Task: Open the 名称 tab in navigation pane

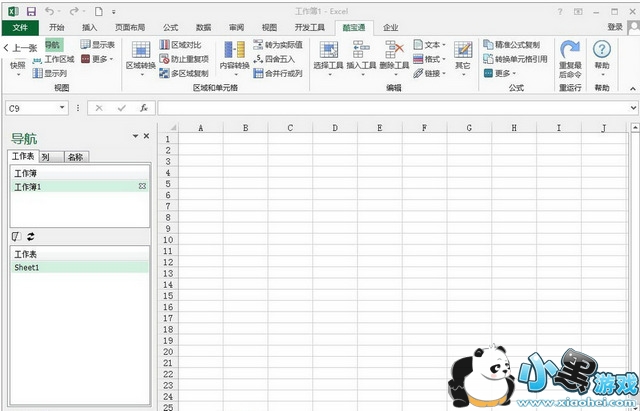Action: point(76,157)
